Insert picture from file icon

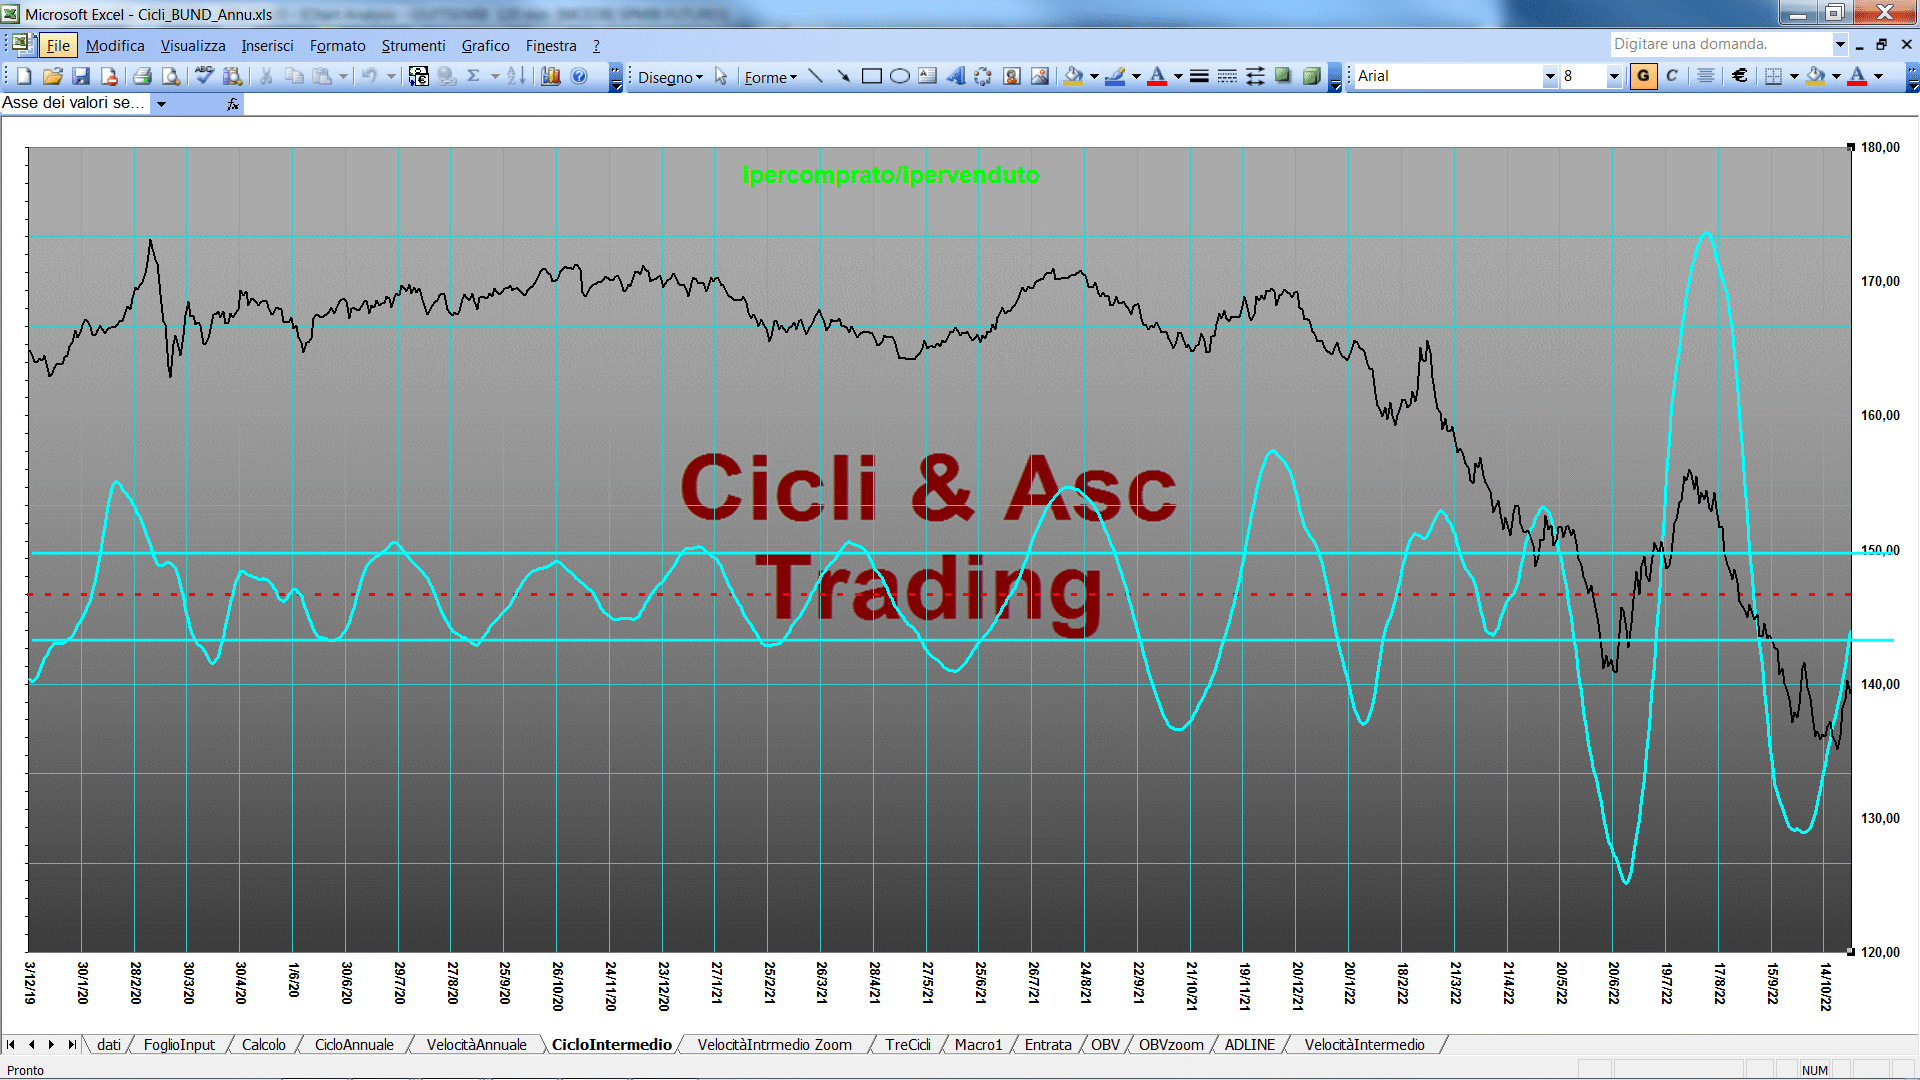(x=1039, y=76)
